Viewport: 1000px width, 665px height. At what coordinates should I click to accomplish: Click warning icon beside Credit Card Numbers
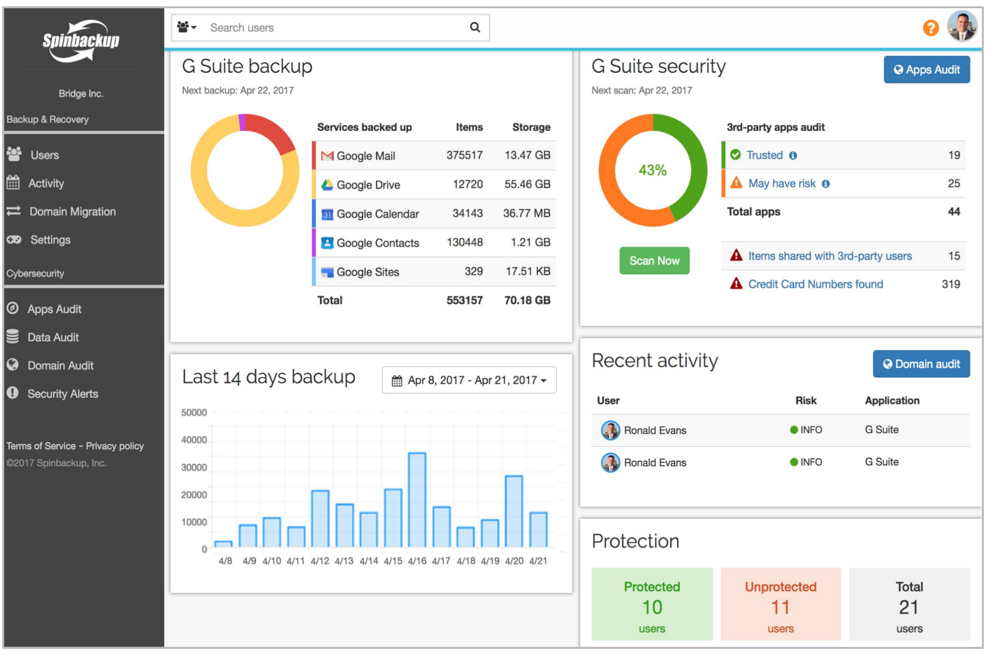[x=736, y=284]
